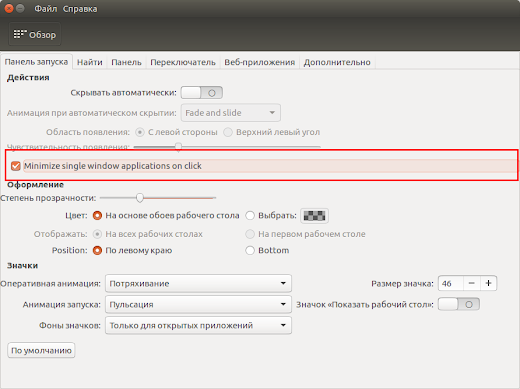
Task: Toggle the Значок «Показать рабочий стол» switch
Action: tap(459, 304)
